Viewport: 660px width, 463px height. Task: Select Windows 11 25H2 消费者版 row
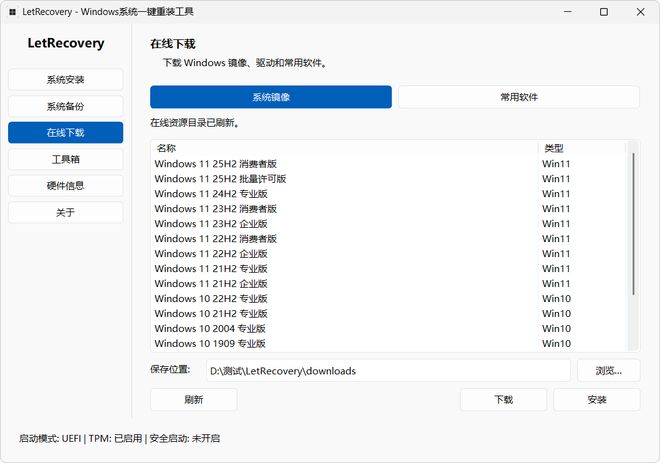click(x=389, y=164)
